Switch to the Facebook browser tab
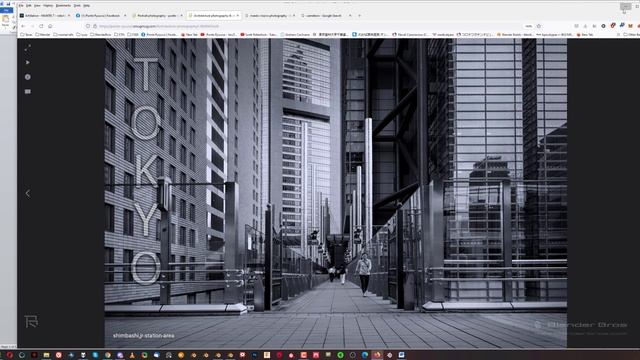Viewport: 640px width, 360px height. click(101, 16)
